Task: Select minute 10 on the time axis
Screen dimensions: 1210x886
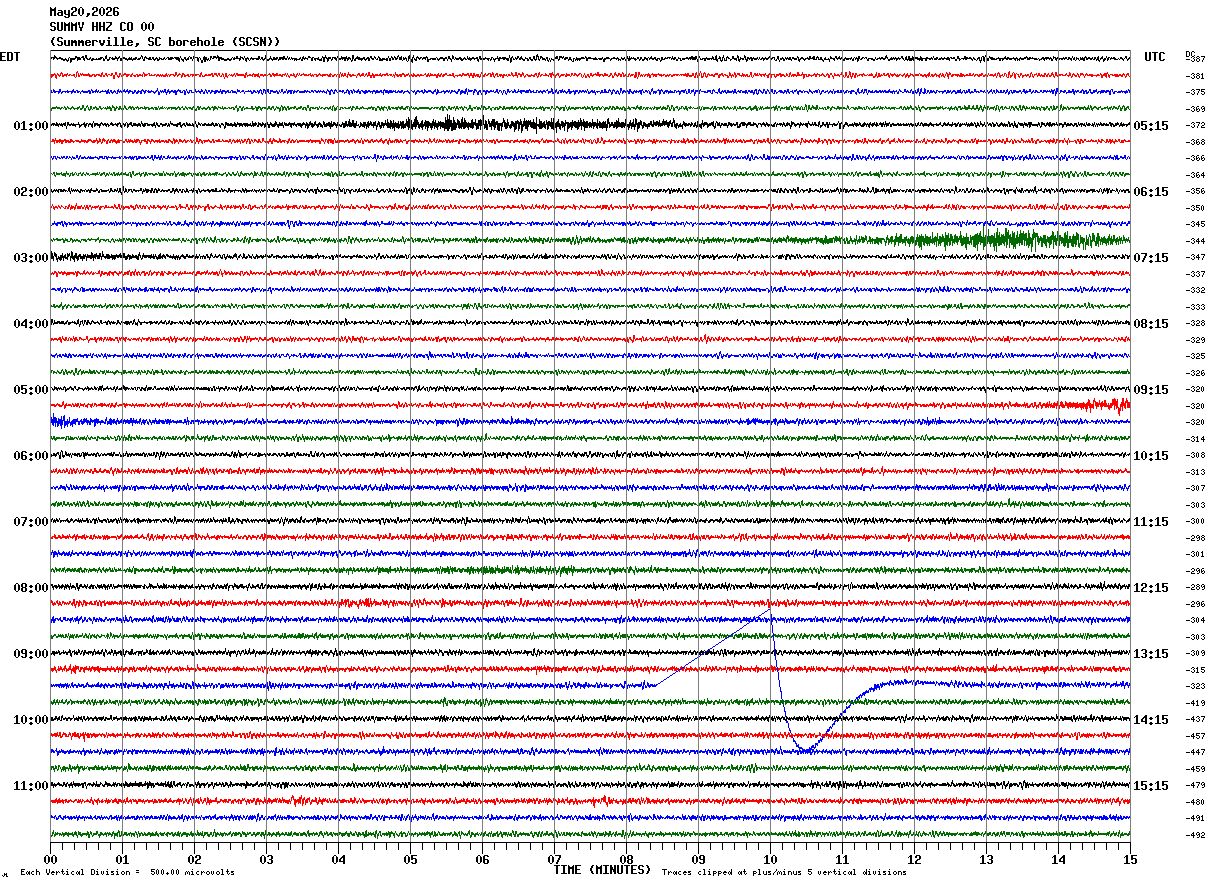Action: click(x=770, y=859)
